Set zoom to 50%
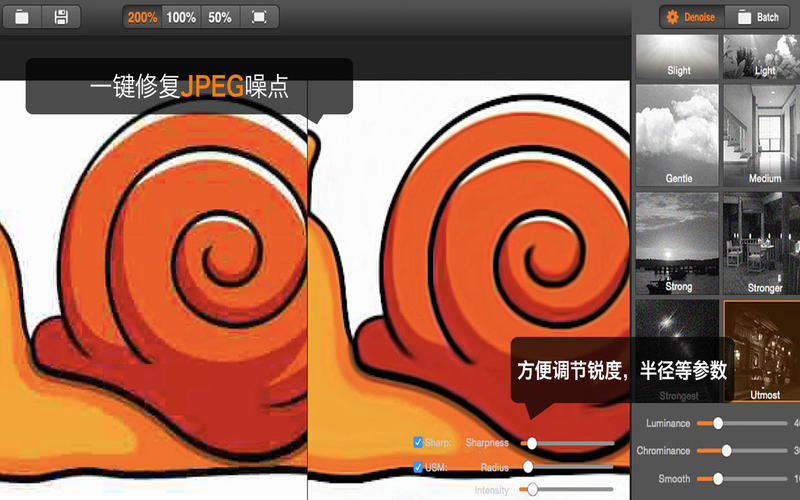 (x=220, y=17)
